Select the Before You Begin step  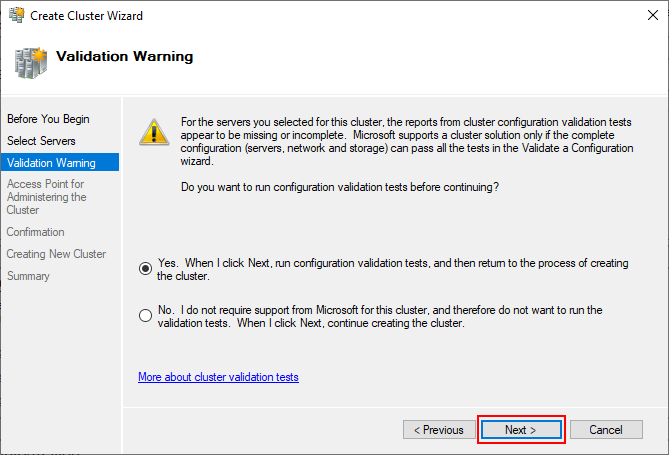(x=48, y=119)
